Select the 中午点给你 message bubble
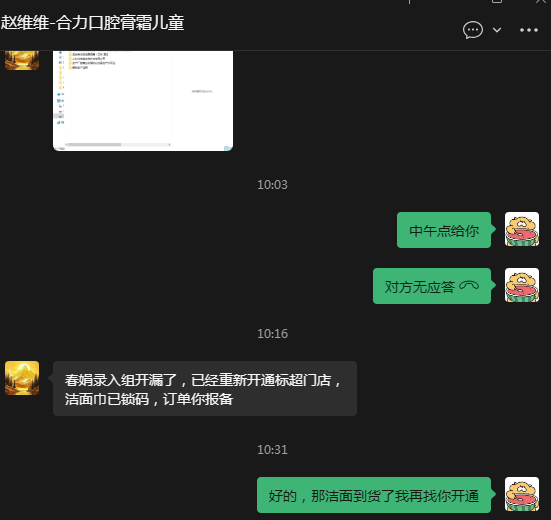 click(x=444, y=230)
